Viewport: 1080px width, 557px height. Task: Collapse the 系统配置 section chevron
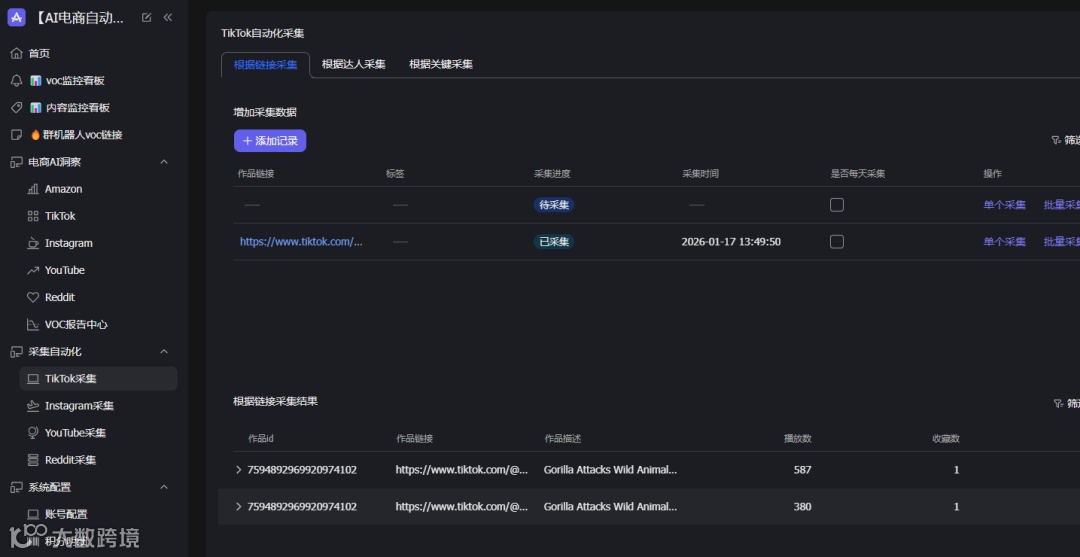coord(164,487)
